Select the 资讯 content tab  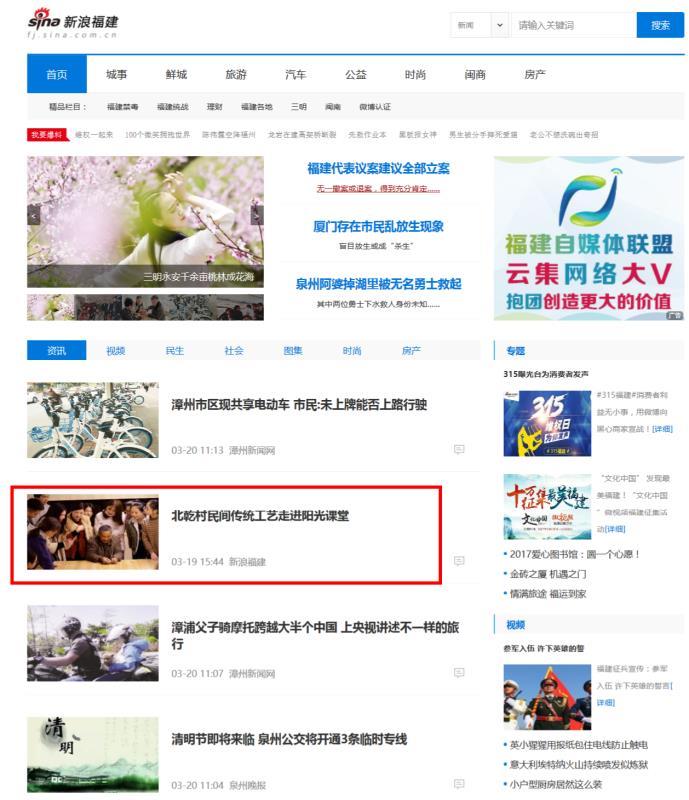[57, 351]
